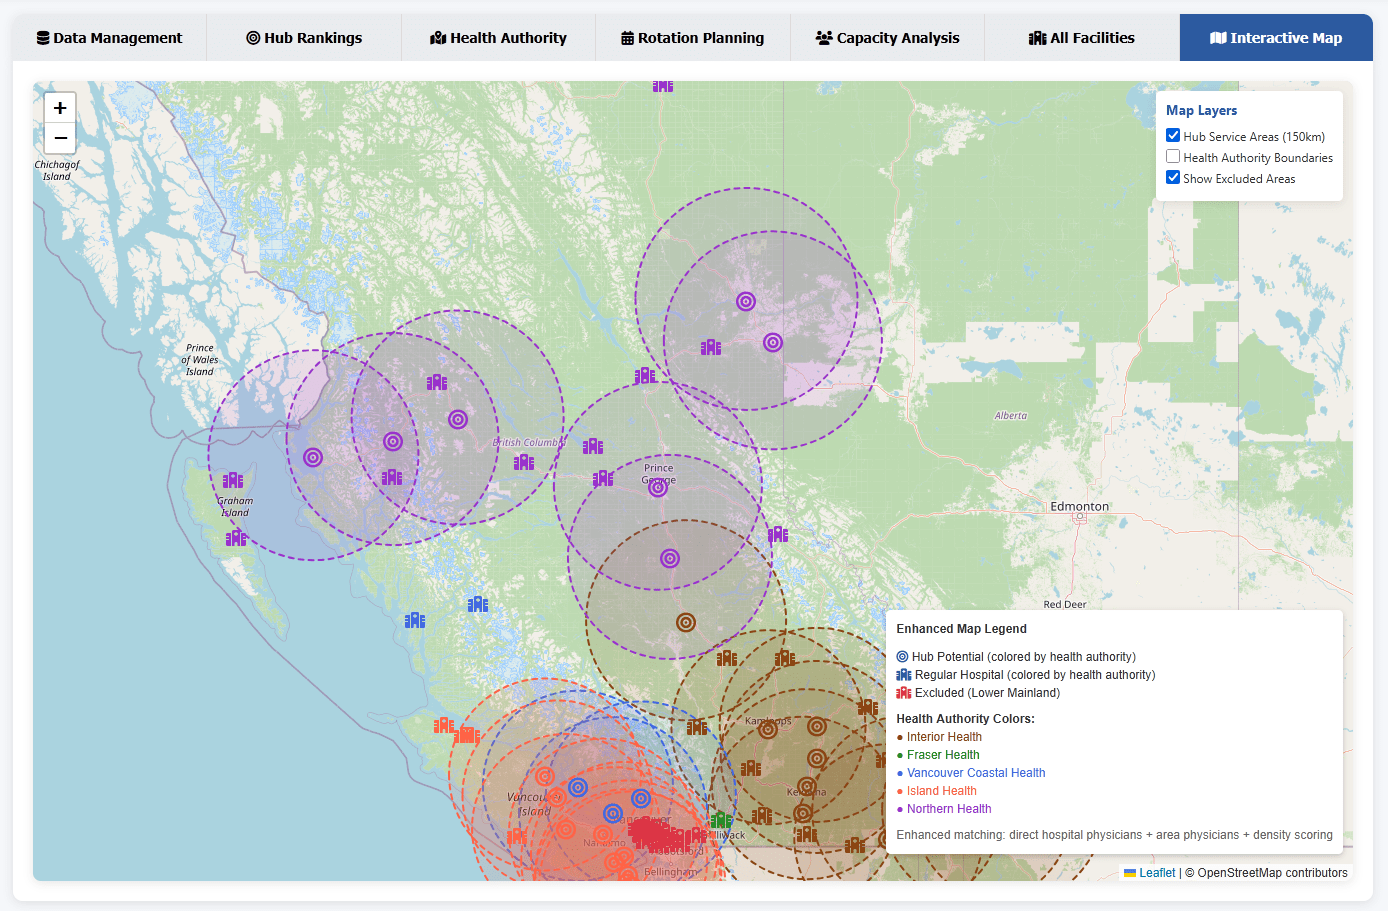Viewport: 1388px width, 911px height.
Task: Disable Hub Service Areas (150km) layer
Action: coord(1173,136)
